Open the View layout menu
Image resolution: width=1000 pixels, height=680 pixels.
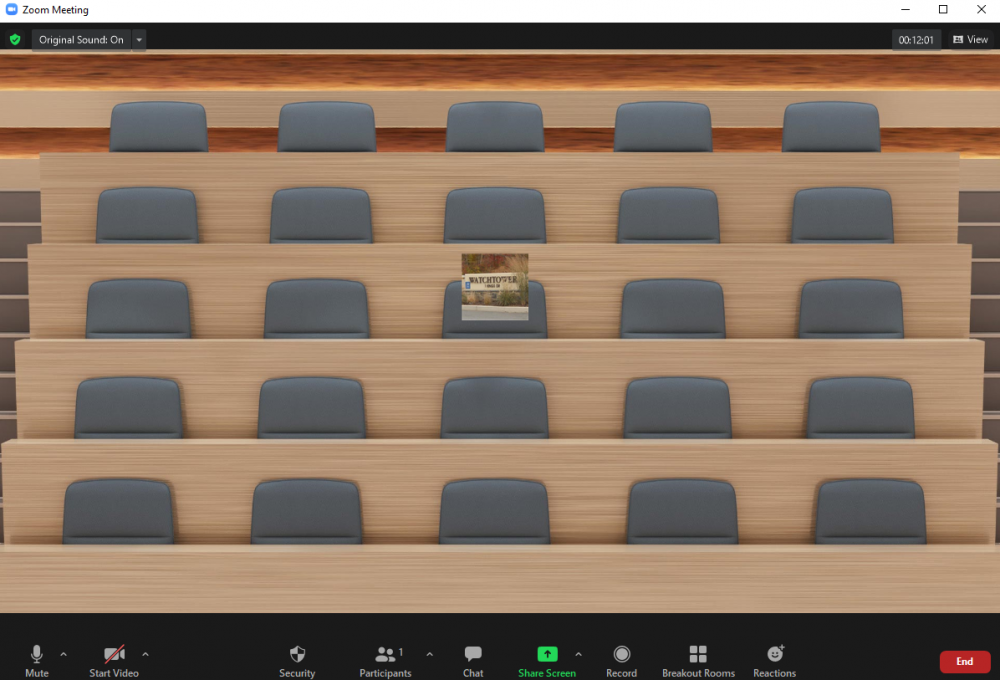click(x=970, y=40)
